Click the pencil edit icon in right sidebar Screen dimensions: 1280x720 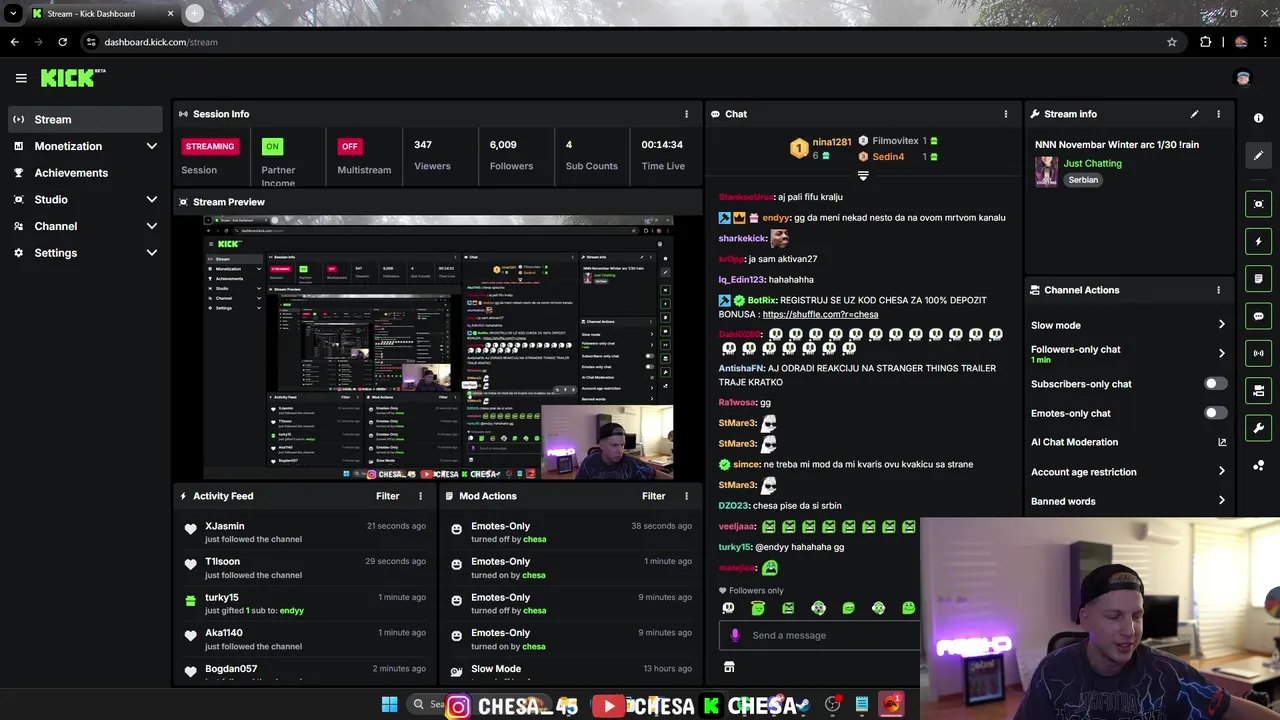coord(1259,155)
